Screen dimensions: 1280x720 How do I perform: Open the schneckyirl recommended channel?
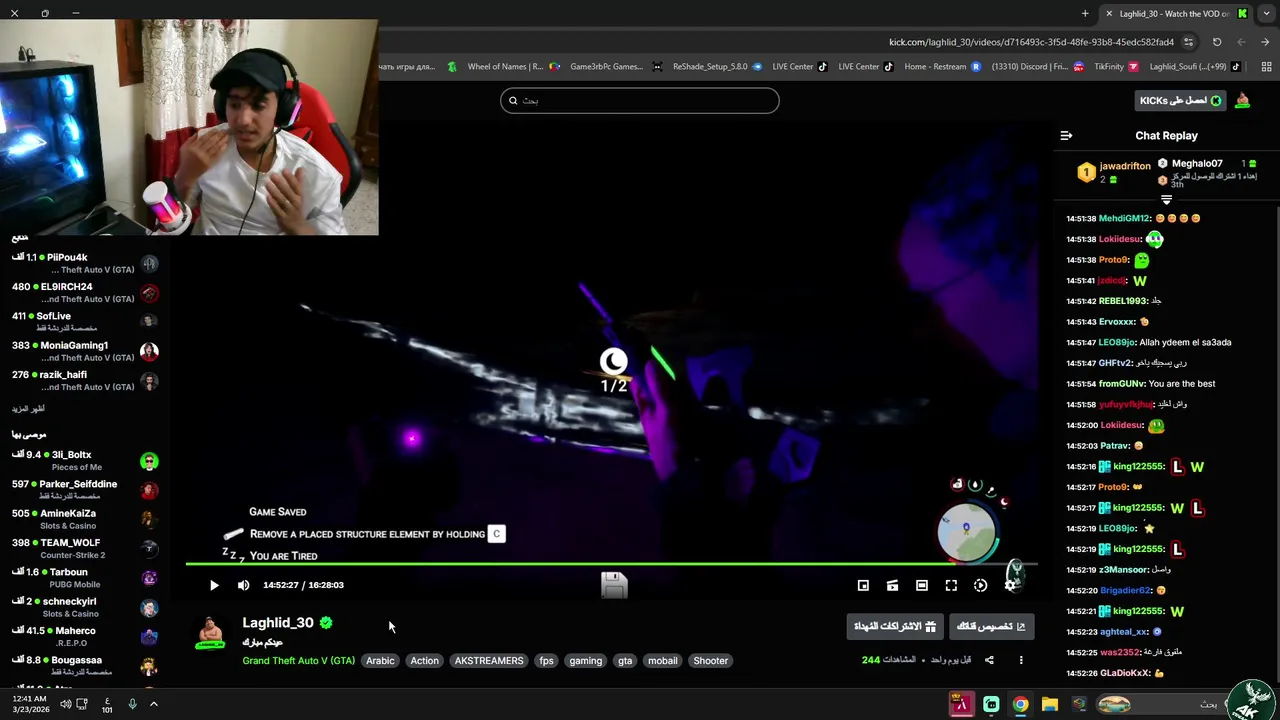[x=84, y=607]
